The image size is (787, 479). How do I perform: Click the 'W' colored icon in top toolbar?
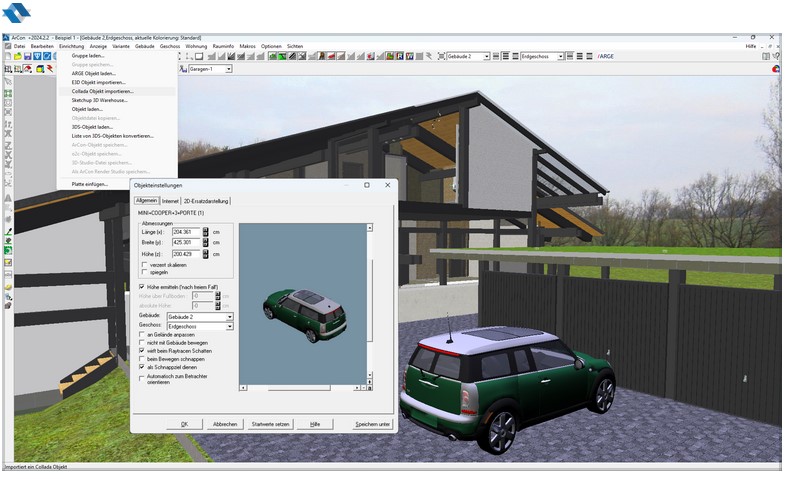pos(410,56)
